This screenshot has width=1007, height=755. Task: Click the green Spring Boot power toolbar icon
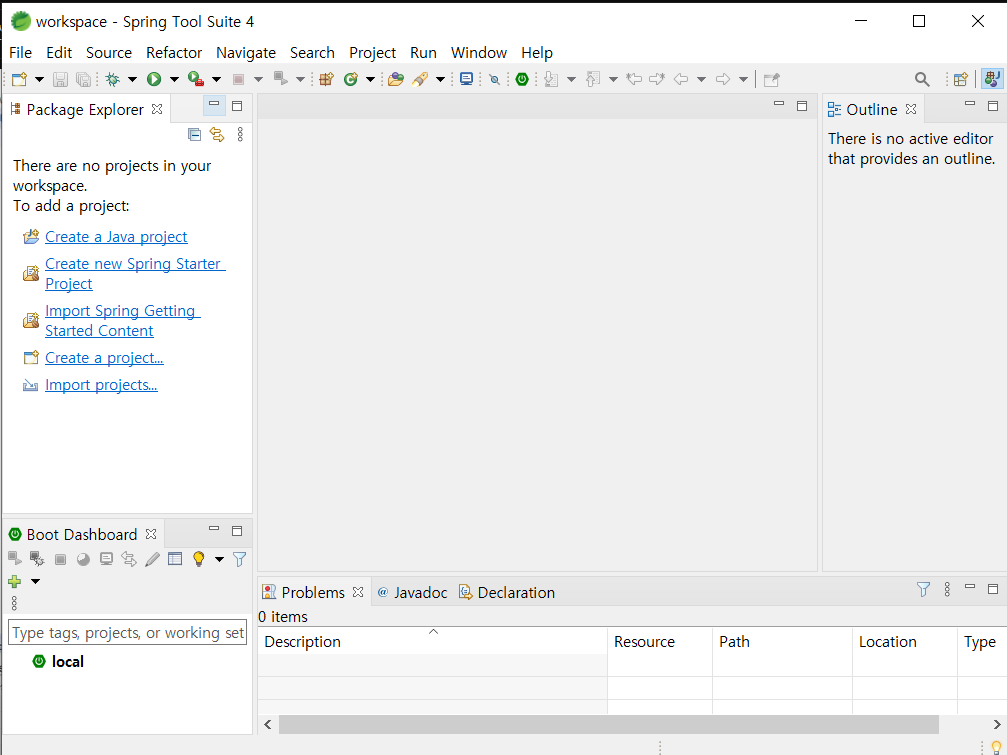(522, 79)
